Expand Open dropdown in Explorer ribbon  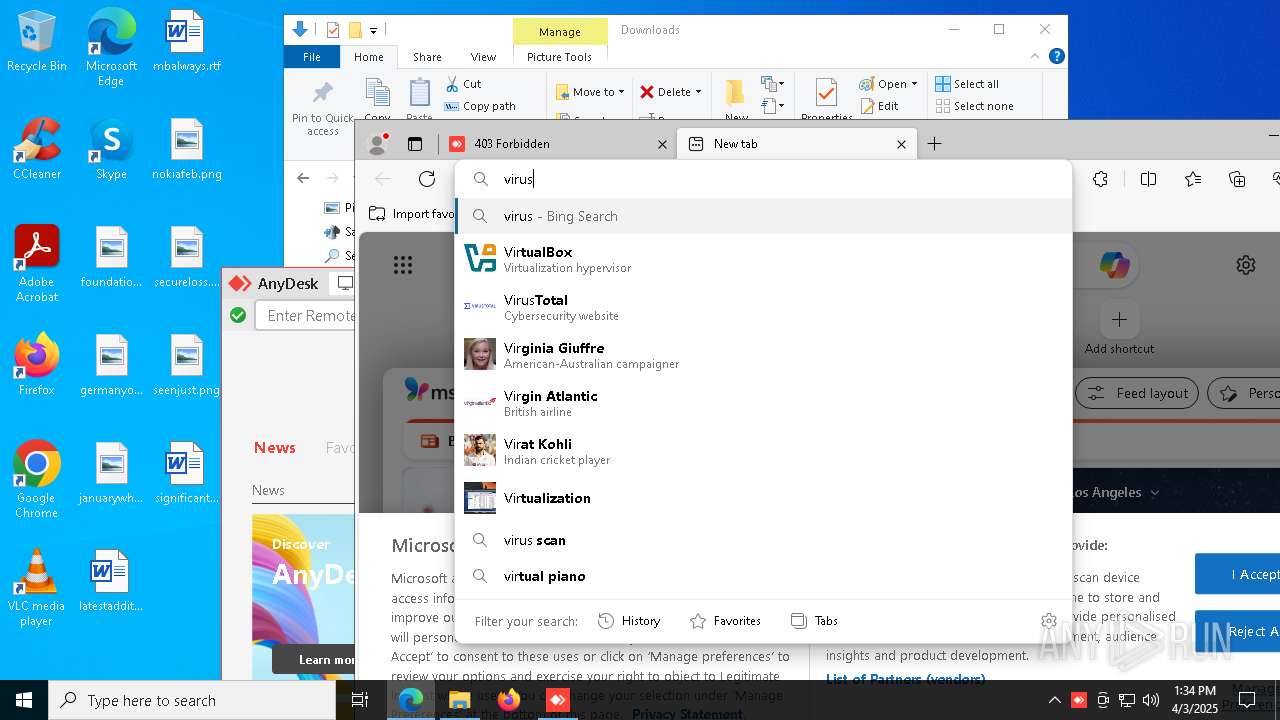click(x=888, y=84)
